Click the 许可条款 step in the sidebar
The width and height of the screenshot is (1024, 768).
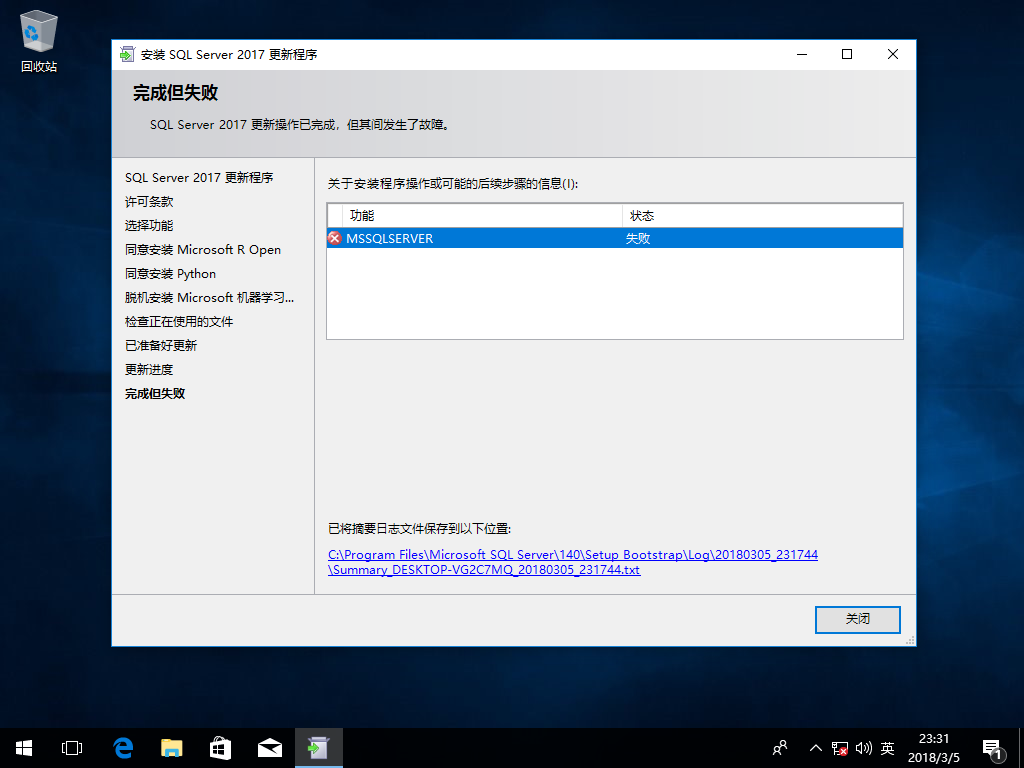point(149,202)
